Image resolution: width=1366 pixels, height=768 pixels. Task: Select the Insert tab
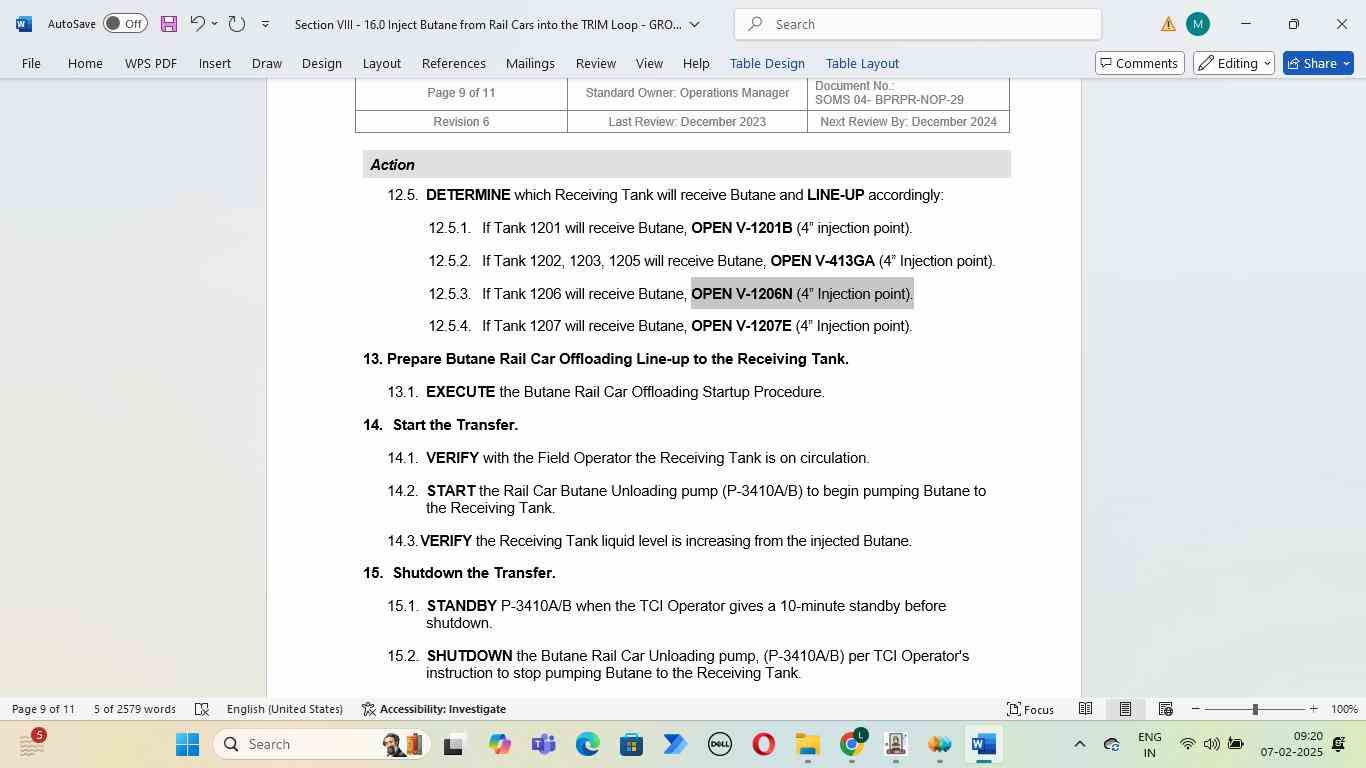pos(215,63)
